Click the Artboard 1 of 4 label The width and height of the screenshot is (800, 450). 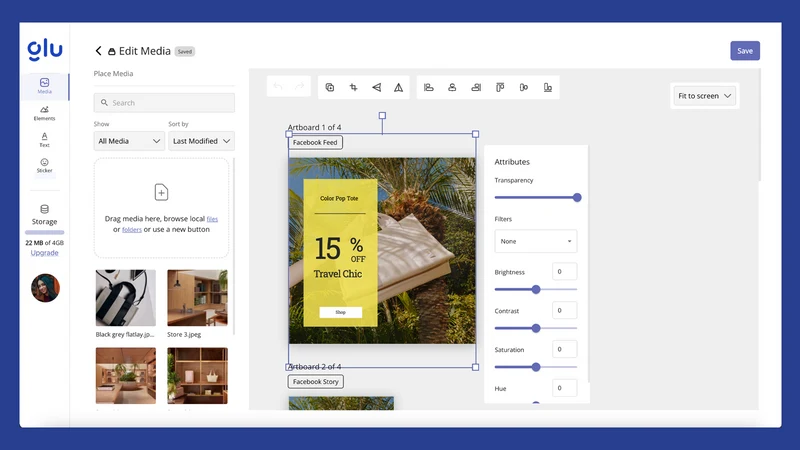(314, 127)
